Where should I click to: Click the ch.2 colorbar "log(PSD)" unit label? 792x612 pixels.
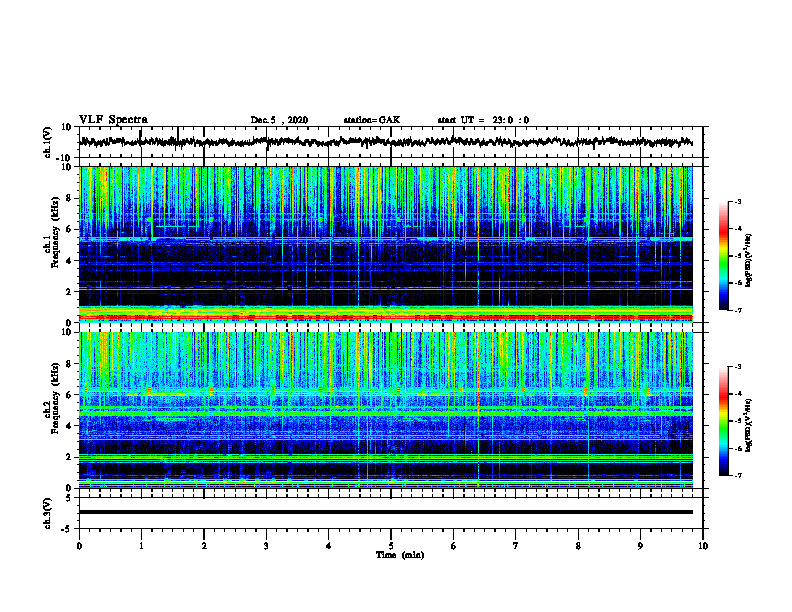[x=749, y=425]
